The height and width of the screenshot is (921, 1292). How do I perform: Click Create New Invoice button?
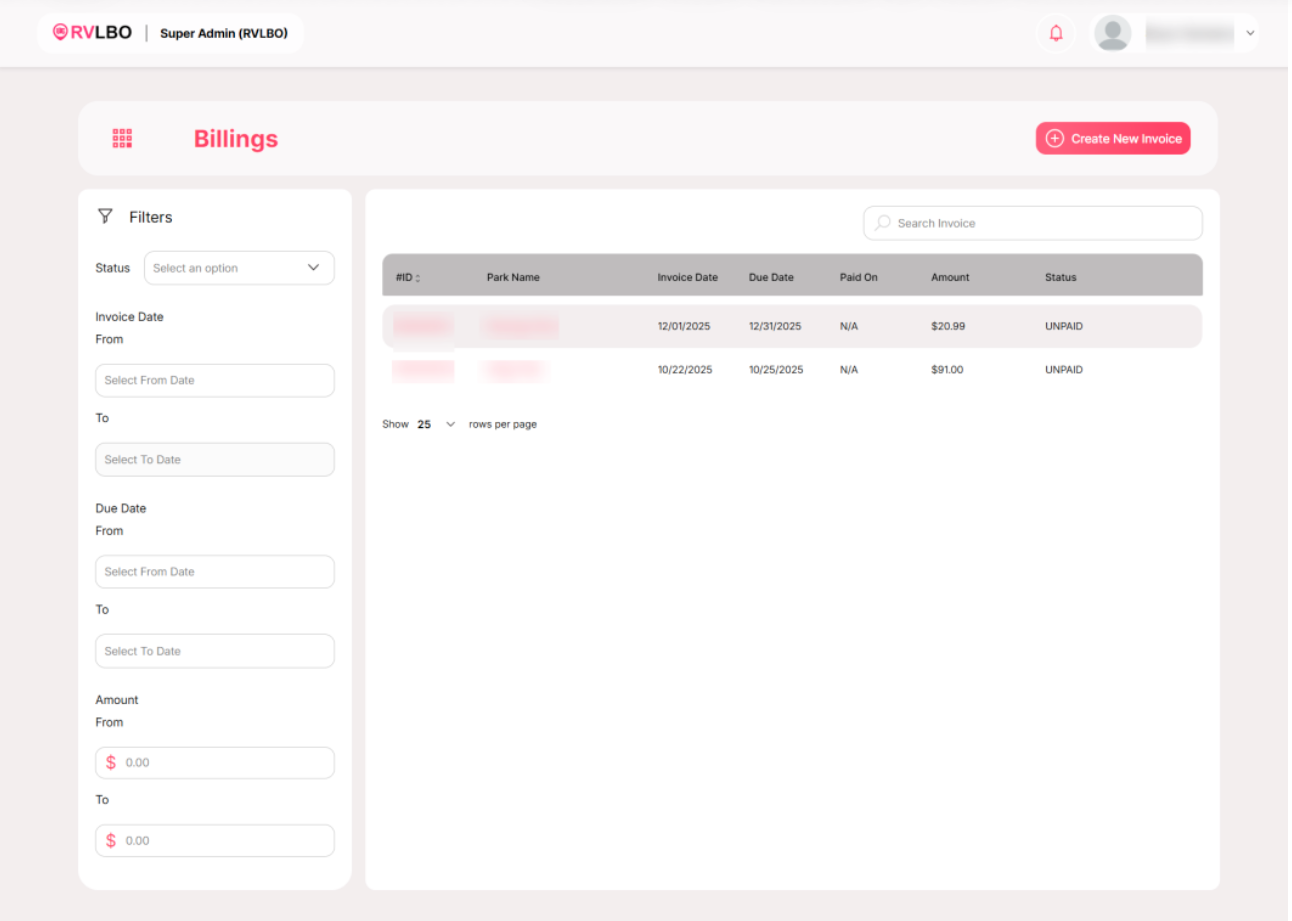1113,139
